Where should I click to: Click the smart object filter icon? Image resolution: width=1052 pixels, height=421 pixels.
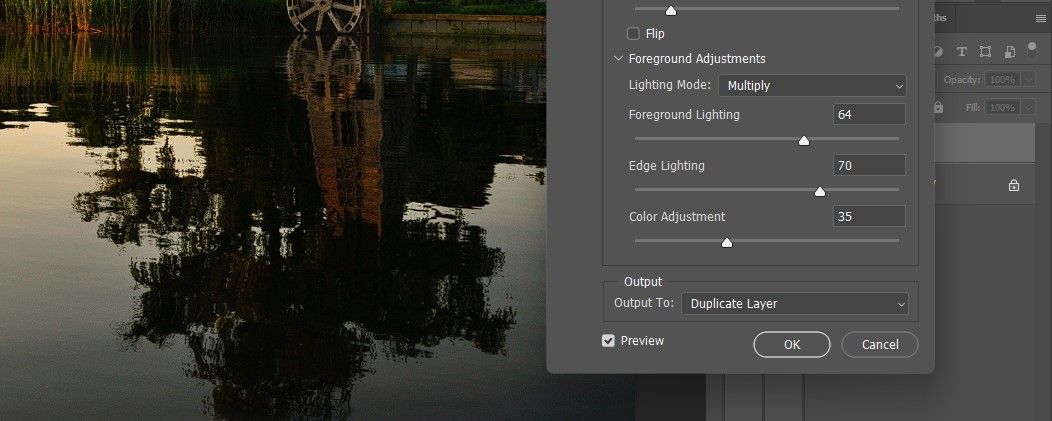[x=1010, y=52]
